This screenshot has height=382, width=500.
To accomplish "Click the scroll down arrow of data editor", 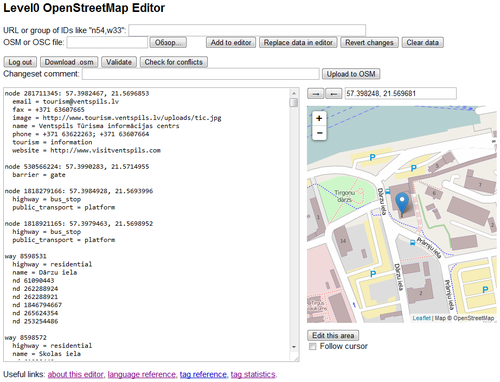I will point(294,347).
